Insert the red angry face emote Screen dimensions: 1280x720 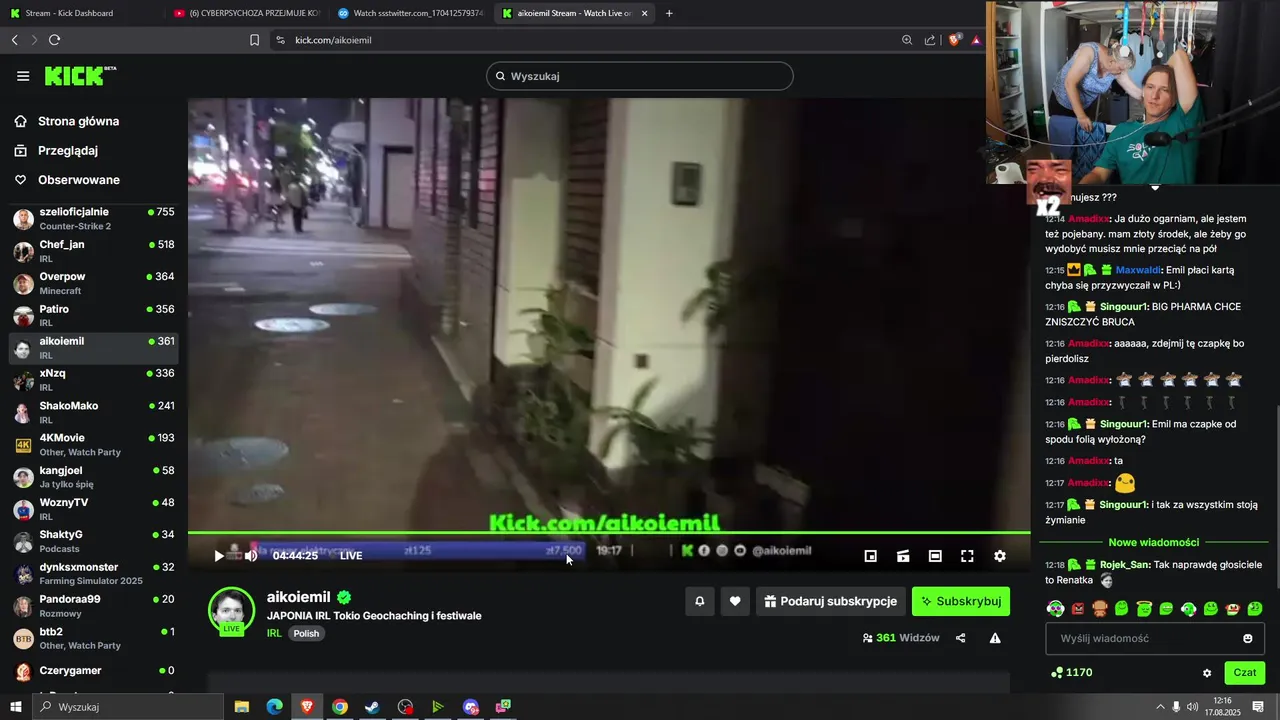click(x=1078, y=608)
